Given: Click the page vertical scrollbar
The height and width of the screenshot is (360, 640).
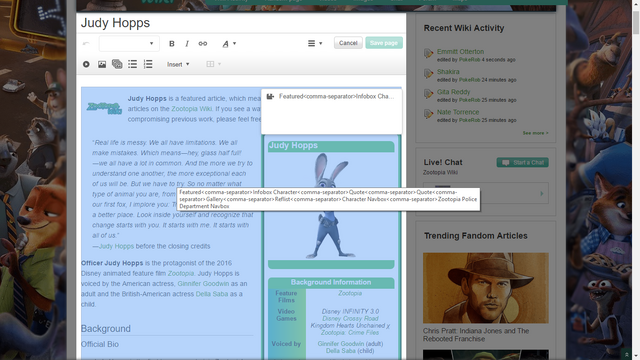Looking at the screenshot, I should coord(636,22).
